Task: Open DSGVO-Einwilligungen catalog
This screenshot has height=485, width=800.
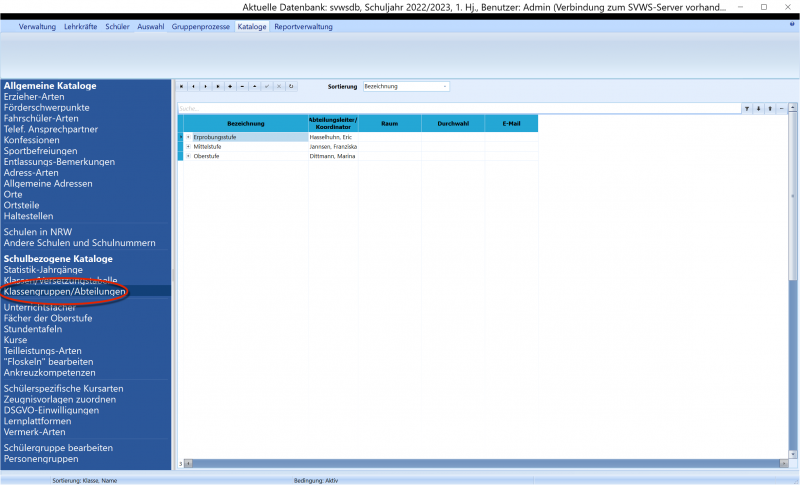Action: [x=51, y=411]
